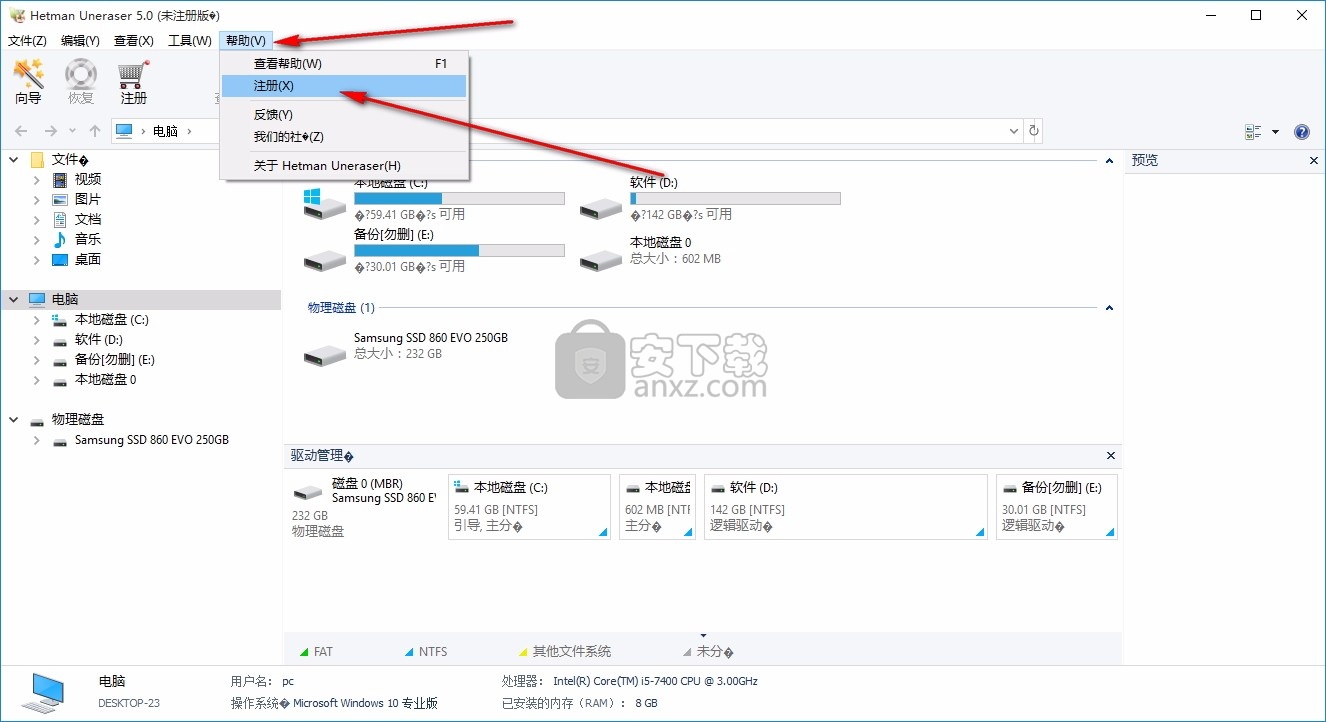Viewport: 1326px width, 722px height.
Task: Select 音乐 folder in tree
Action: [x=88, y=239]
